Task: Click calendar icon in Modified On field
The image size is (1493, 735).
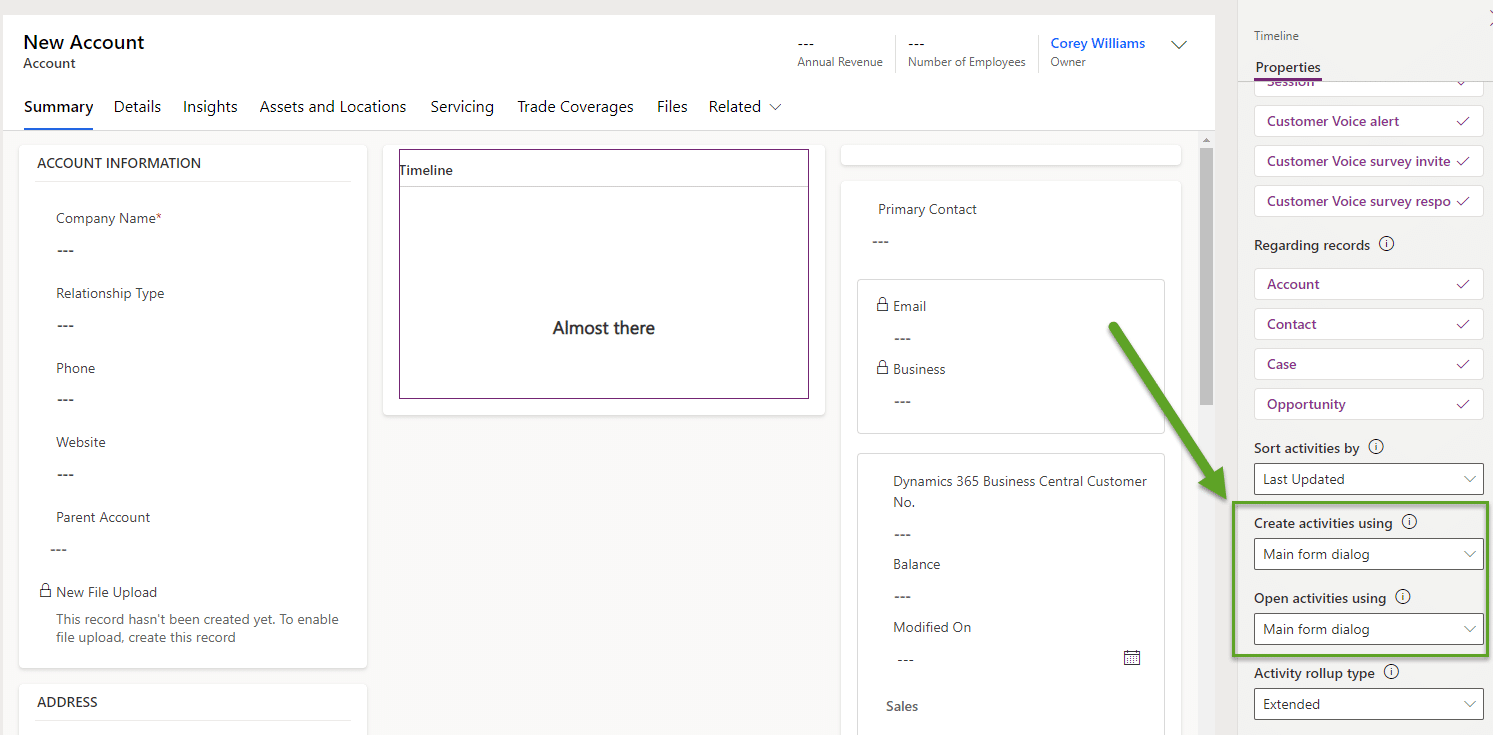Action: pyautogui.click(x=1132, y=658)
